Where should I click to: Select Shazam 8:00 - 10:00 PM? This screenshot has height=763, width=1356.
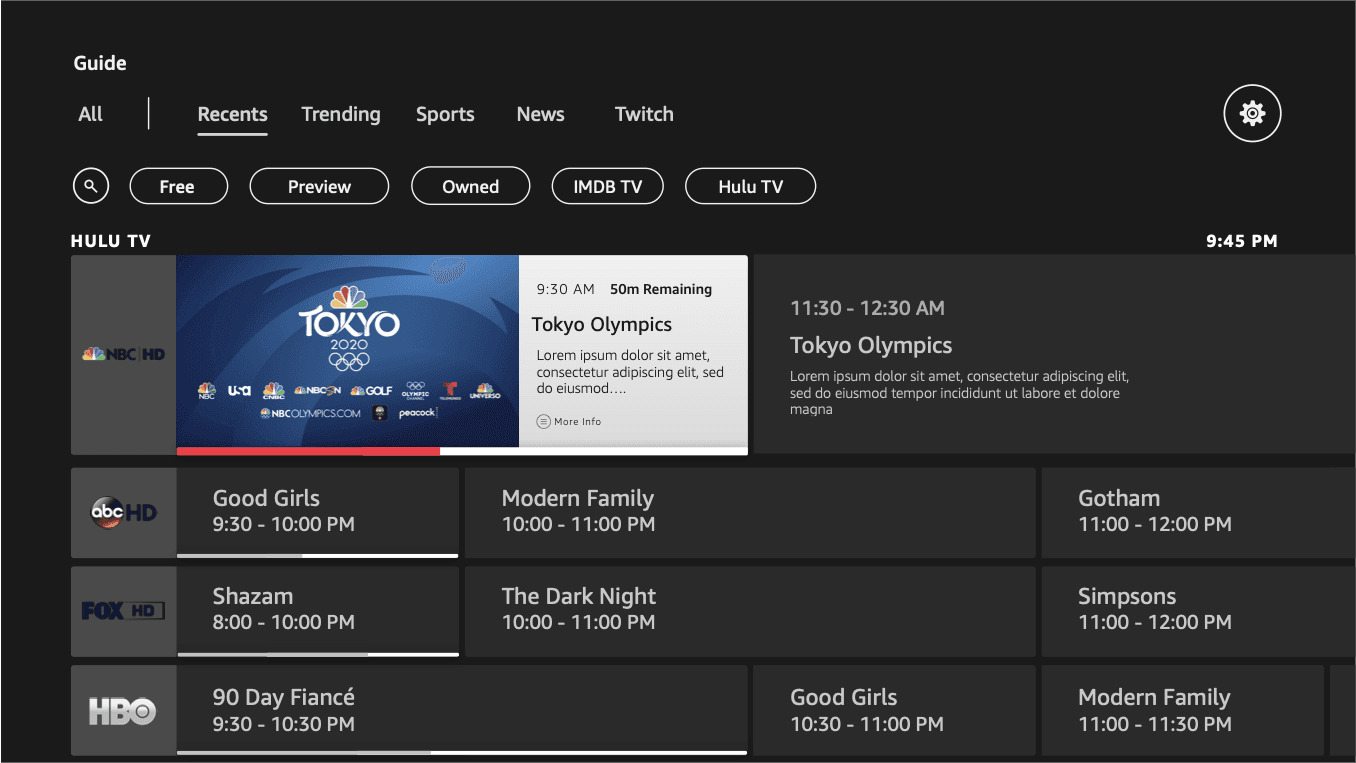(x=318, y=609)
